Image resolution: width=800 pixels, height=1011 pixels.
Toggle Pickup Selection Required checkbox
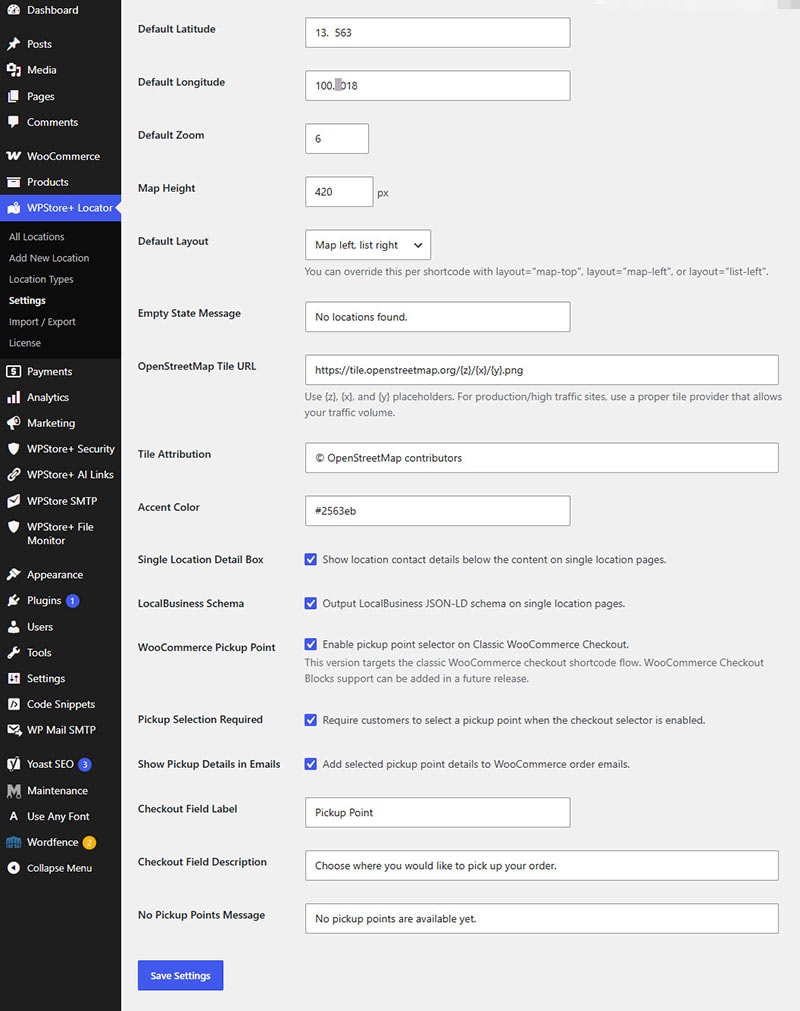[x=311, y=720]
